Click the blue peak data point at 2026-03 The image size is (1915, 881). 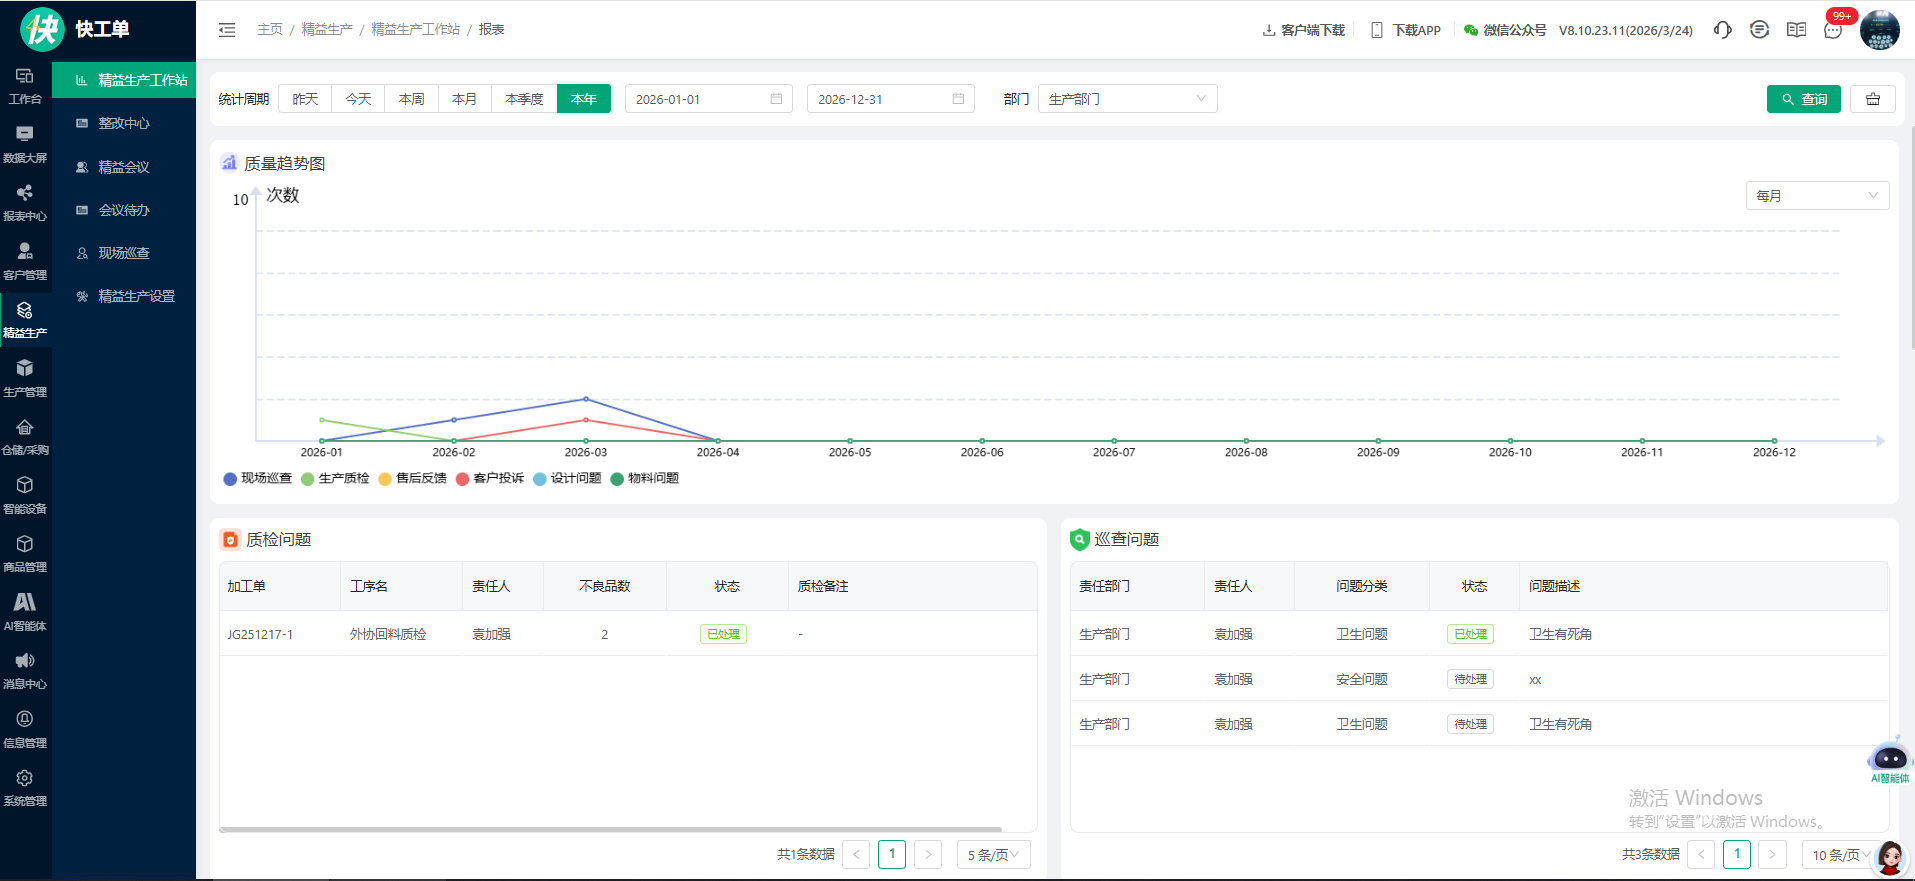coord(586,399)
